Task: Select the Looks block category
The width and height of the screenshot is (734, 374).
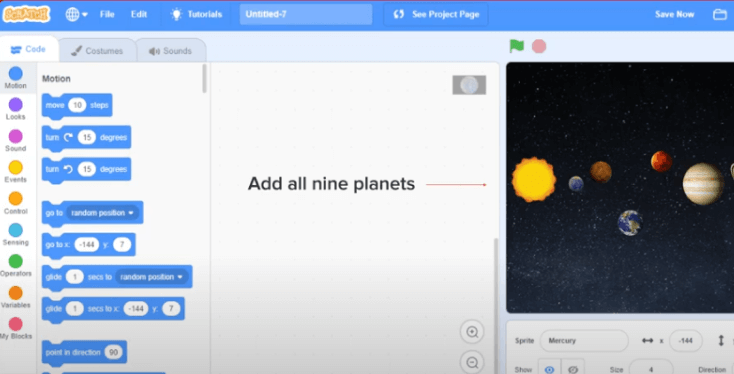Action: pos(15,109)
